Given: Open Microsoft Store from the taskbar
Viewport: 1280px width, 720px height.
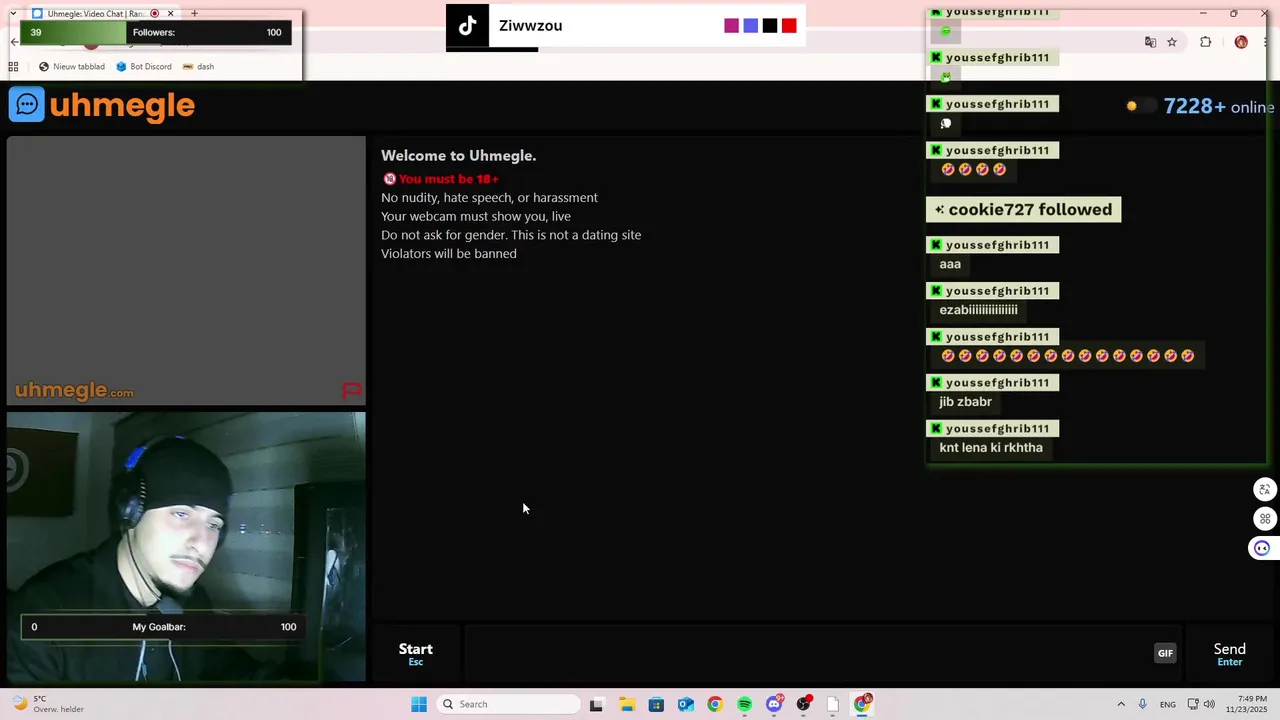Looking at the screenshot, I should tap(656, 704).
